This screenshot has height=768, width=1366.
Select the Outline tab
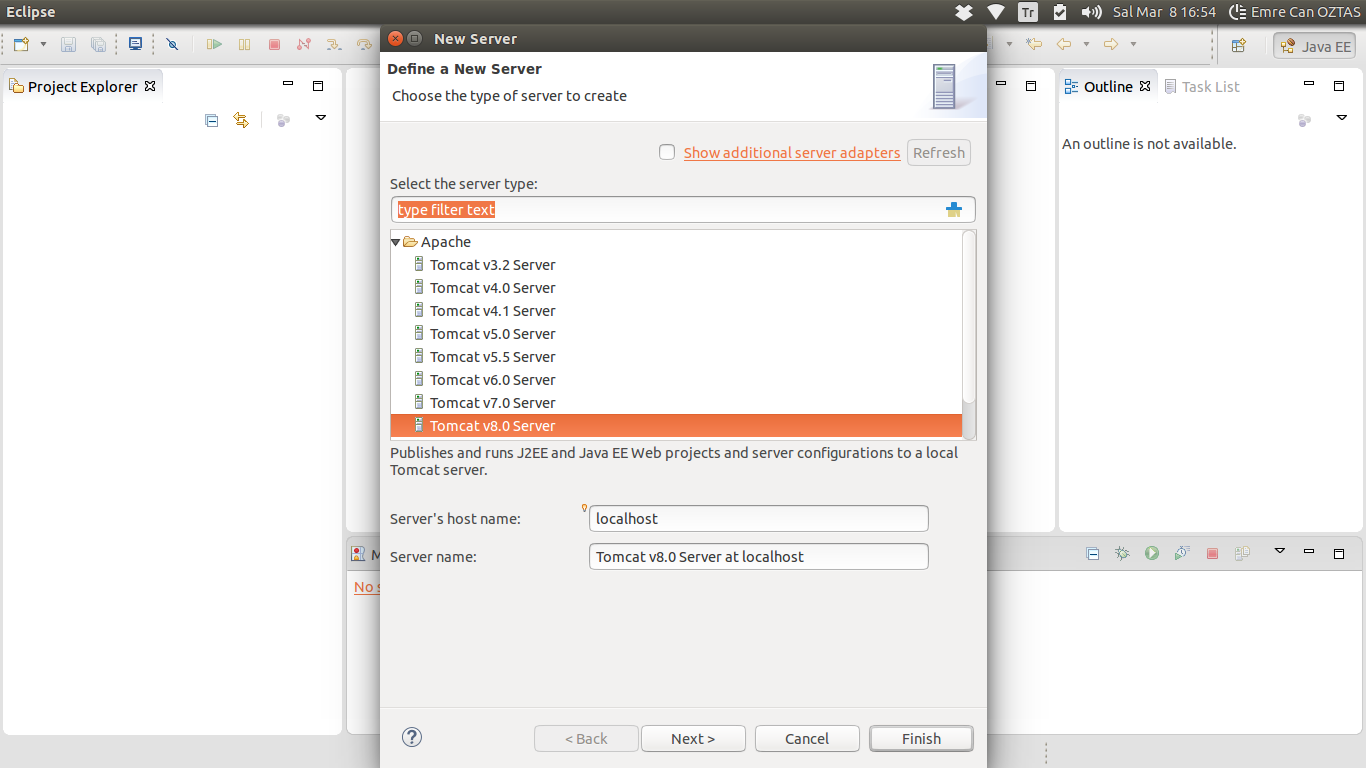(1107, 87)
